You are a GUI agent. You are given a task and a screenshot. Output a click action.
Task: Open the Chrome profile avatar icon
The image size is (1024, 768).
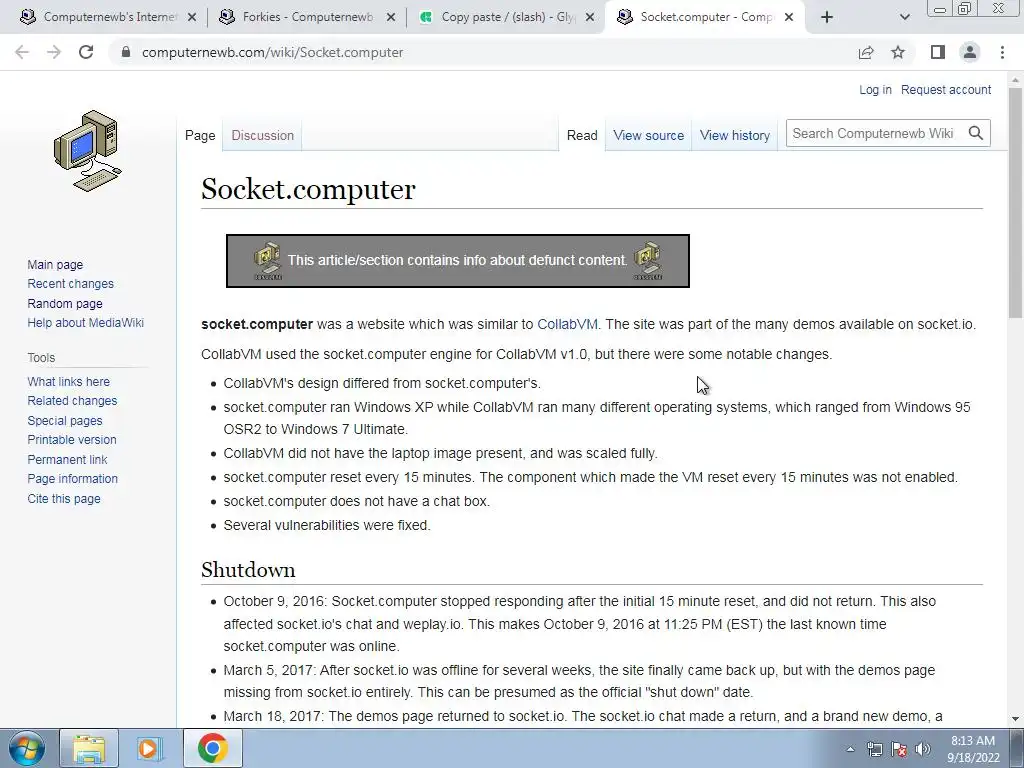point(970,52)
